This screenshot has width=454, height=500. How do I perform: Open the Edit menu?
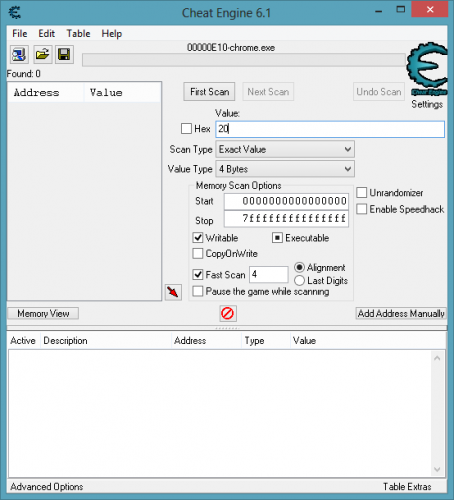coord(46,34)
